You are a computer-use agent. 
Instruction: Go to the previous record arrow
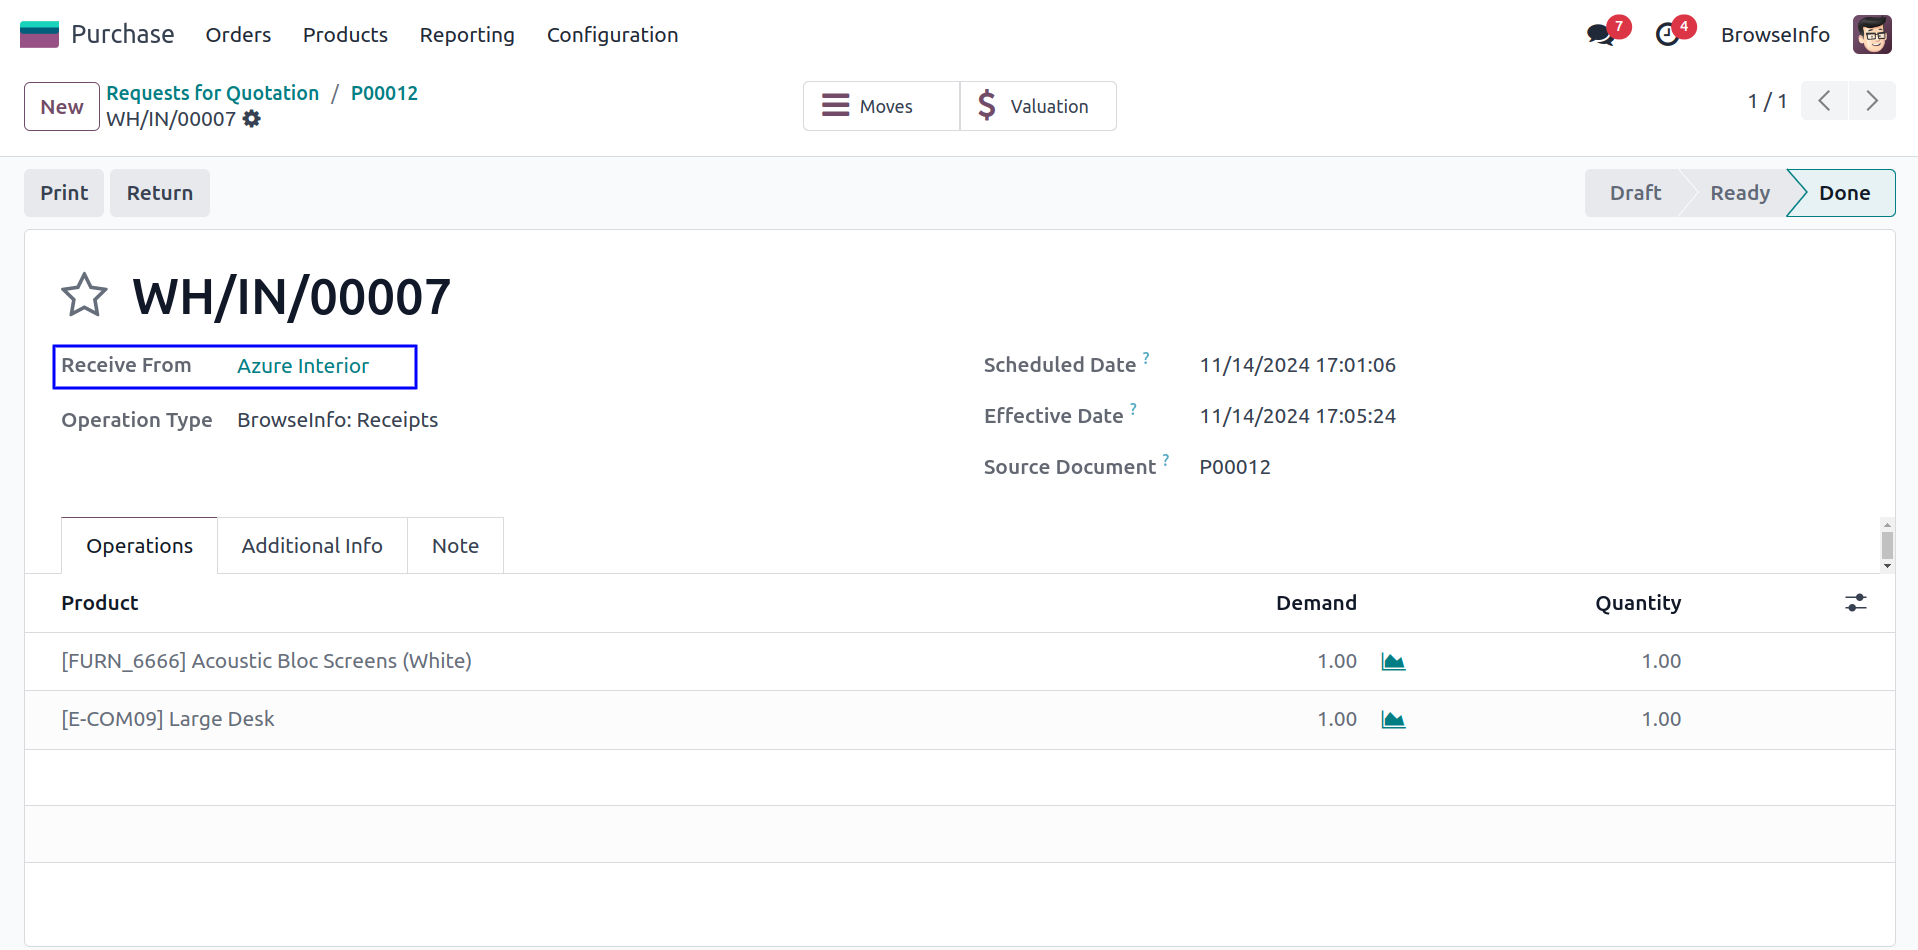(x=1824, y=101)
